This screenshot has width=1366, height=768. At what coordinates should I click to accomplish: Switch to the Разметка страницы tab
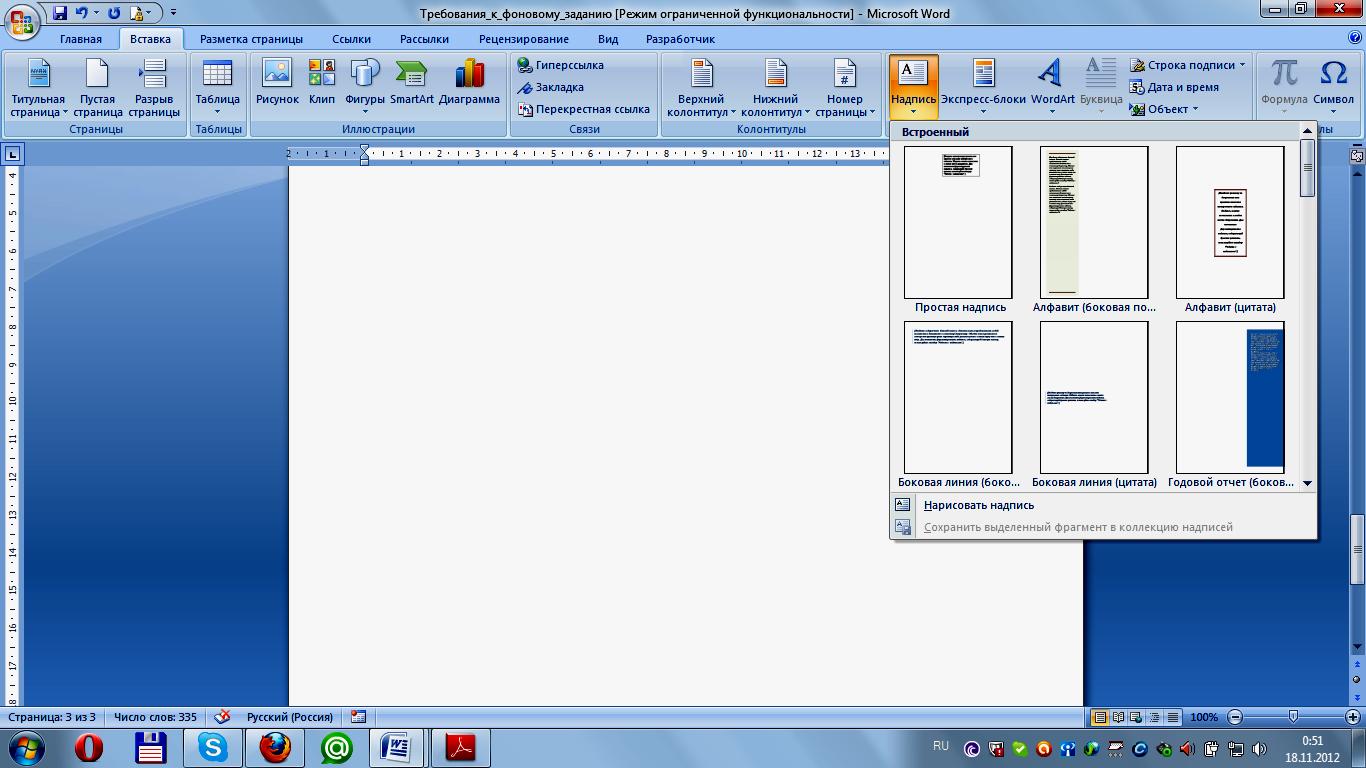[x=251, y=39]
